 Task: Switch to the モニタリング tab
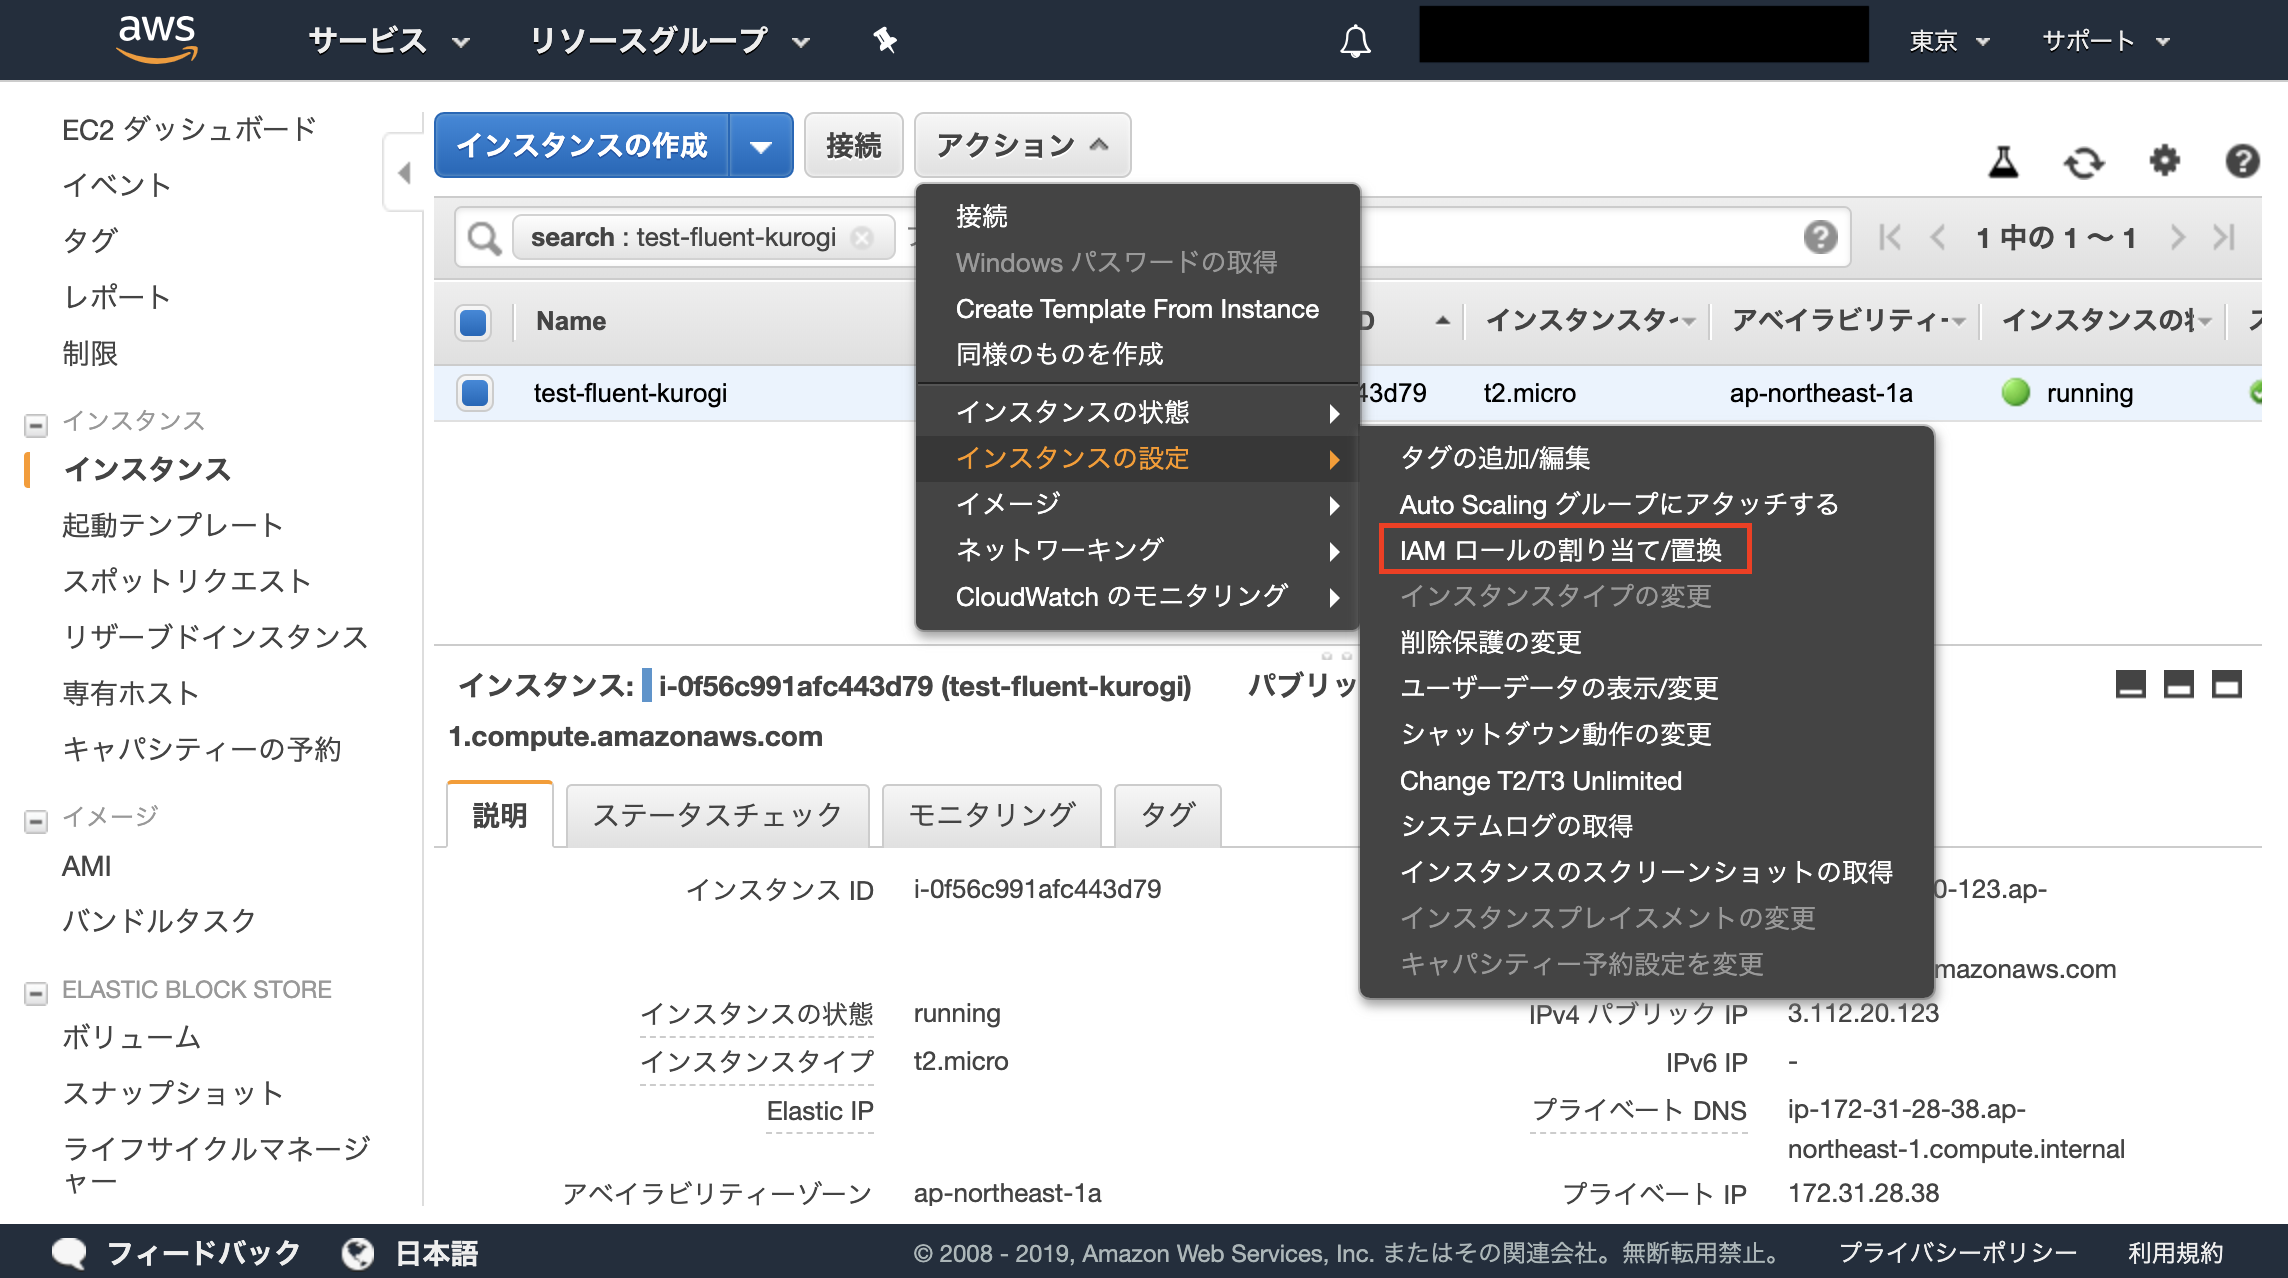point(990,815)
